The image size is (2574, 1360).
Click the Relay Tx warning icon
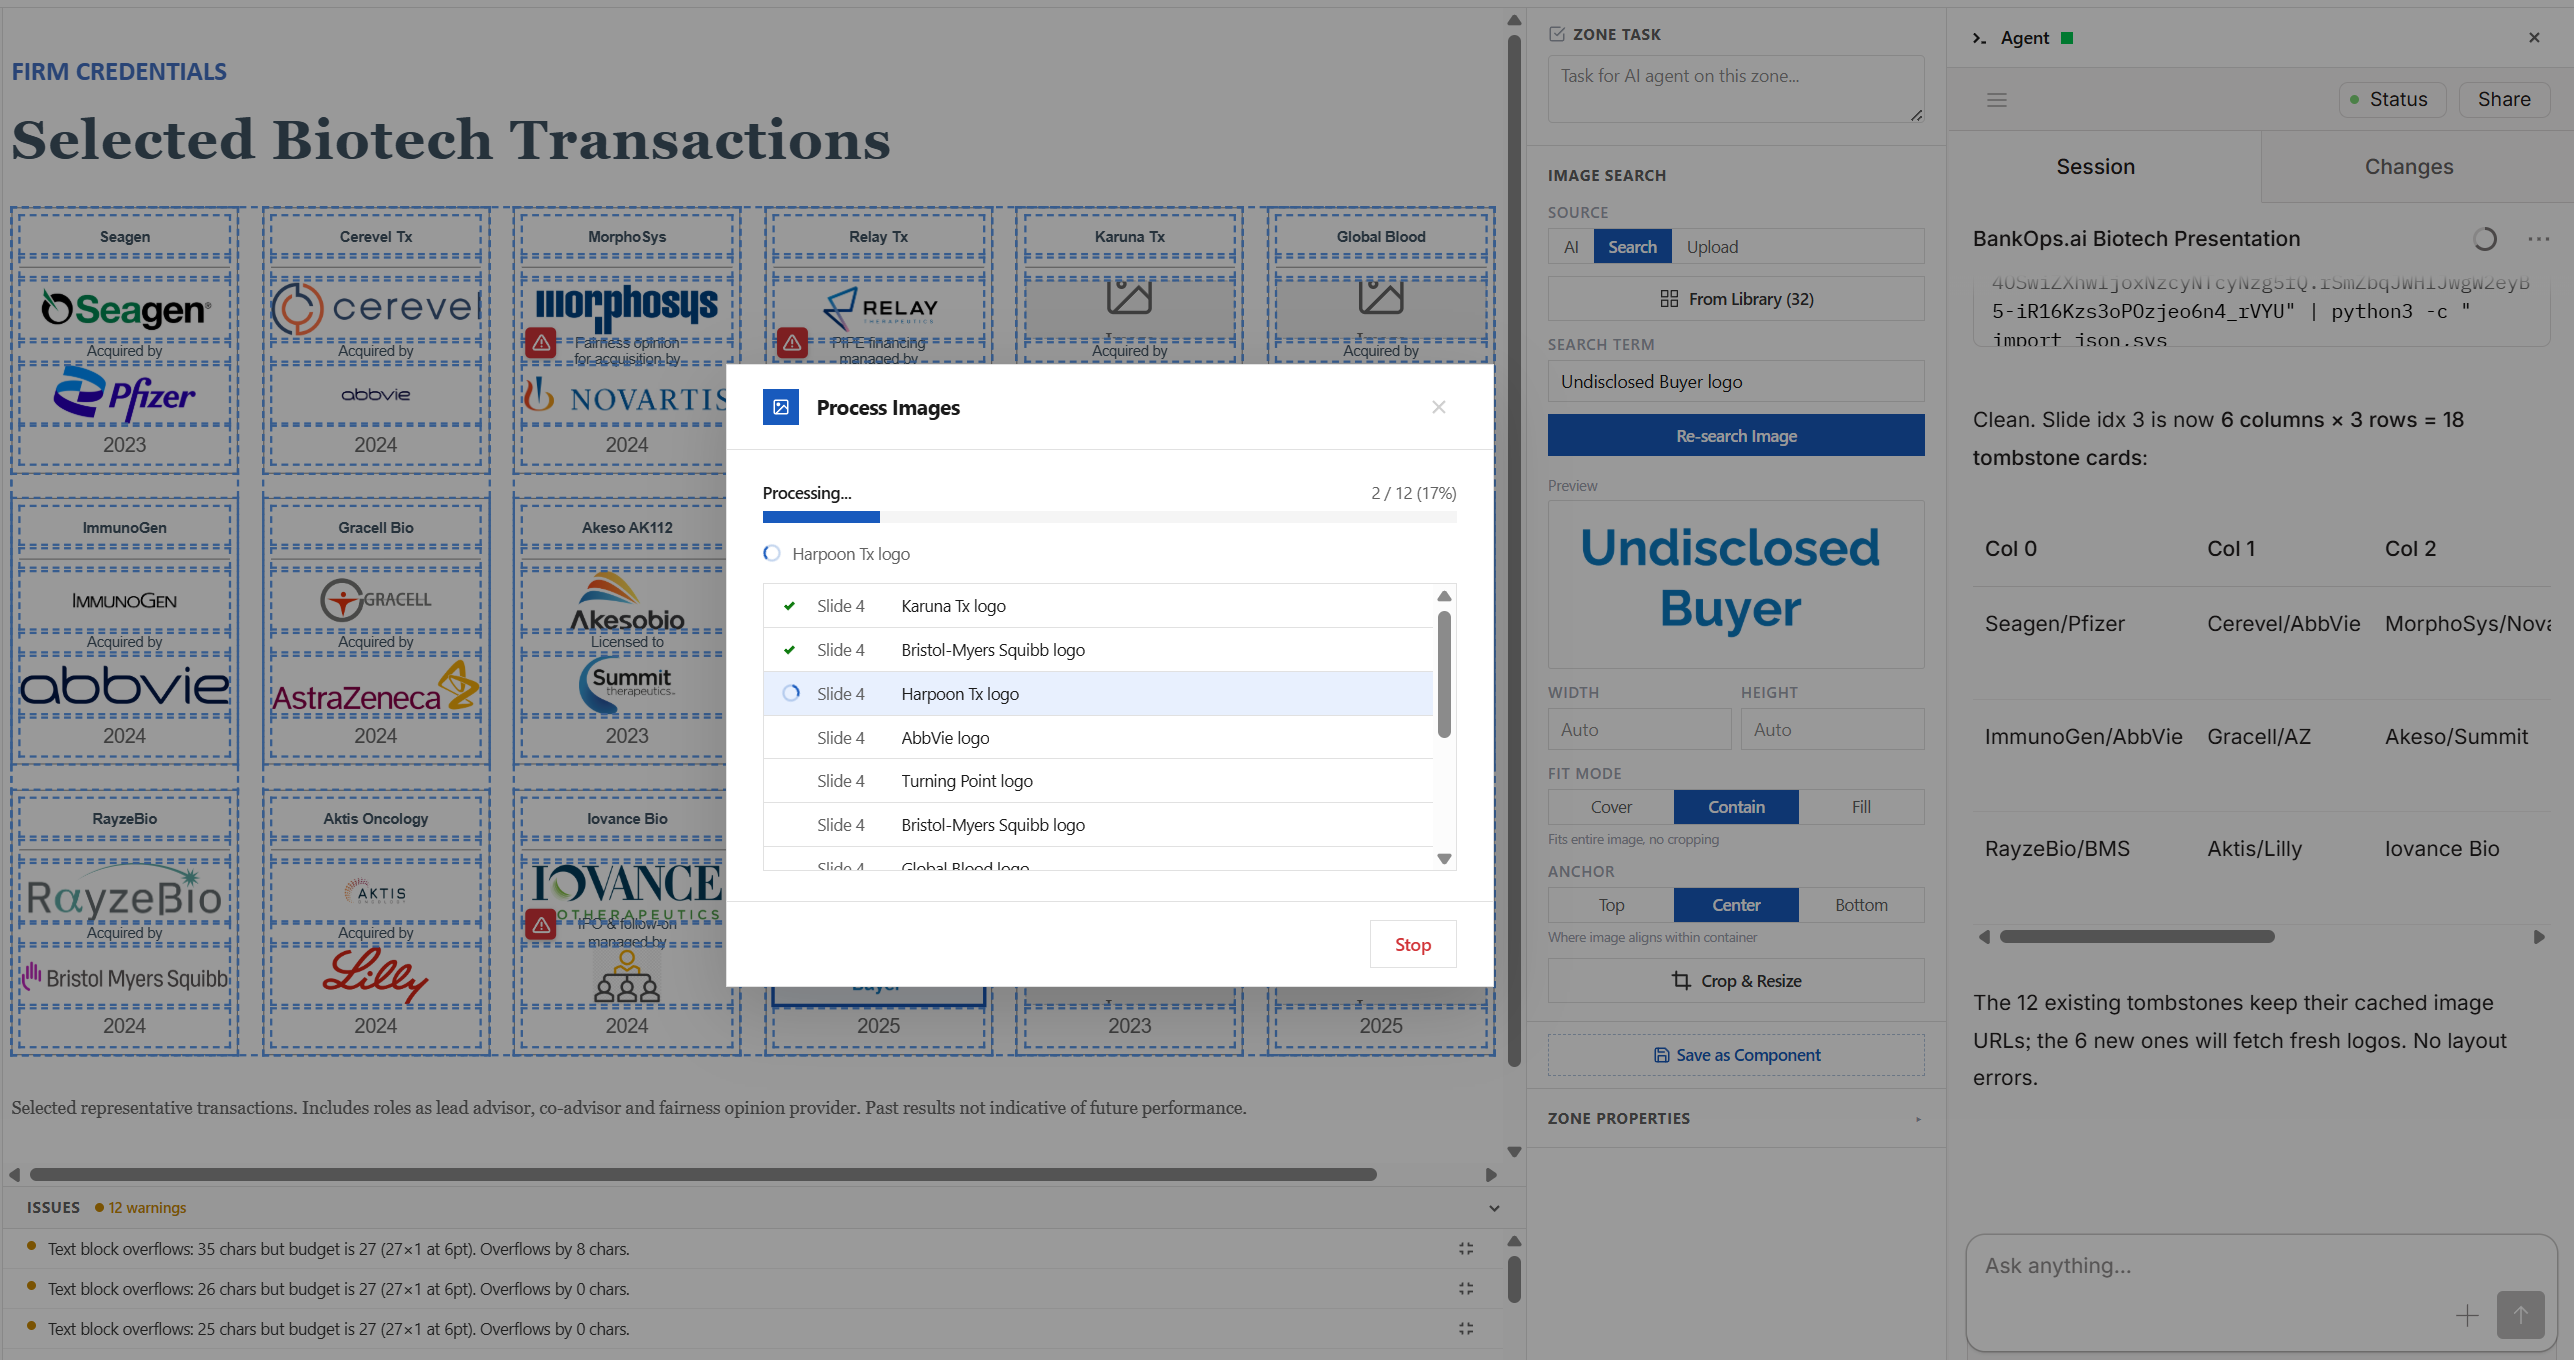click(792, 343)
